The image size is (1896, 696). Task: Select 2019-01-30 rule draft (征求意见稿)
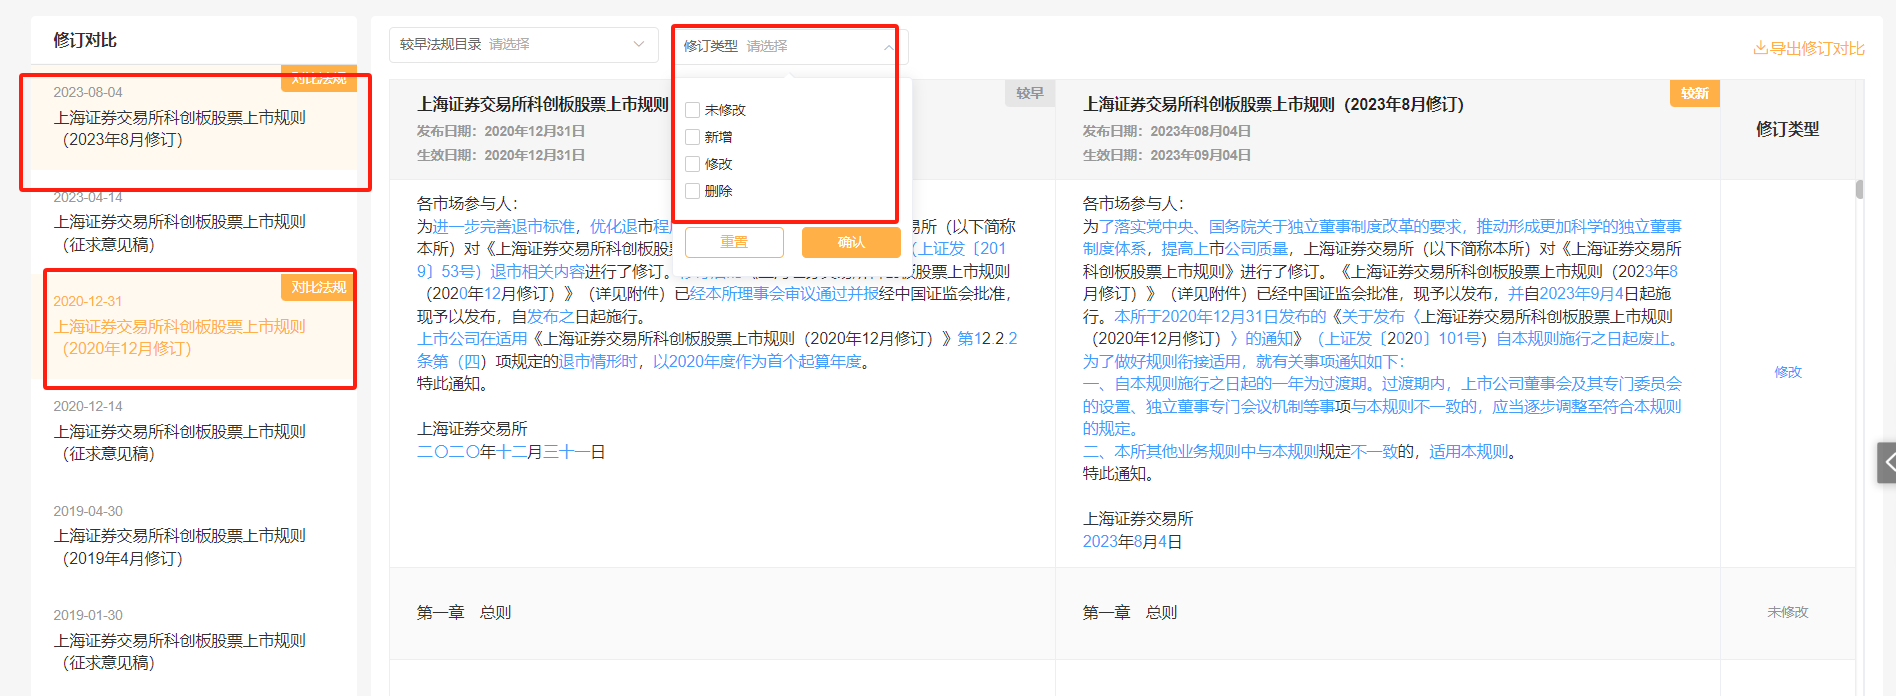[194, 640]
